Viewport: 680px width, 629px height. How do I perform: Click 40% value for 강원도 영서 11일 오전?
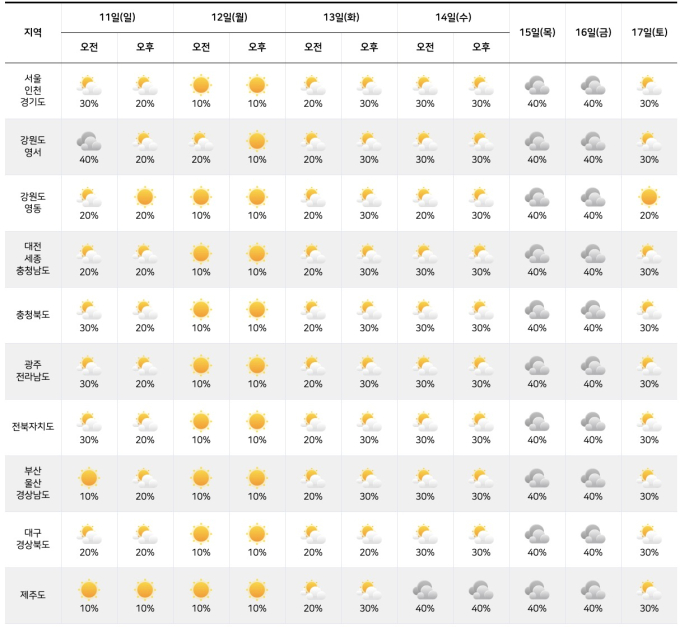89,160
